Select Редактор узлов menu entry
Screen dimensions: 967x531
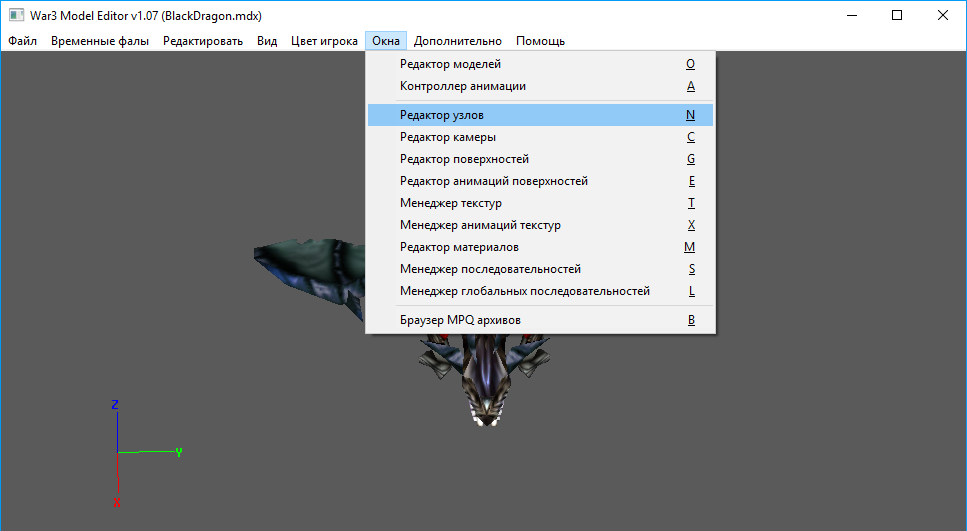(x=540, y=115)
